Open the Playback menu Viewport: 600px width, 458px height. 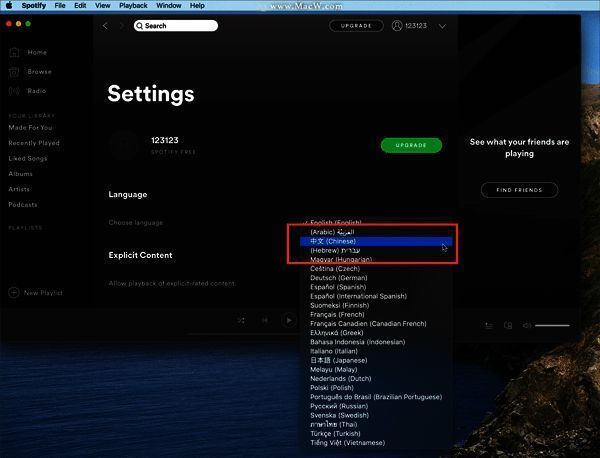[133, 5]
